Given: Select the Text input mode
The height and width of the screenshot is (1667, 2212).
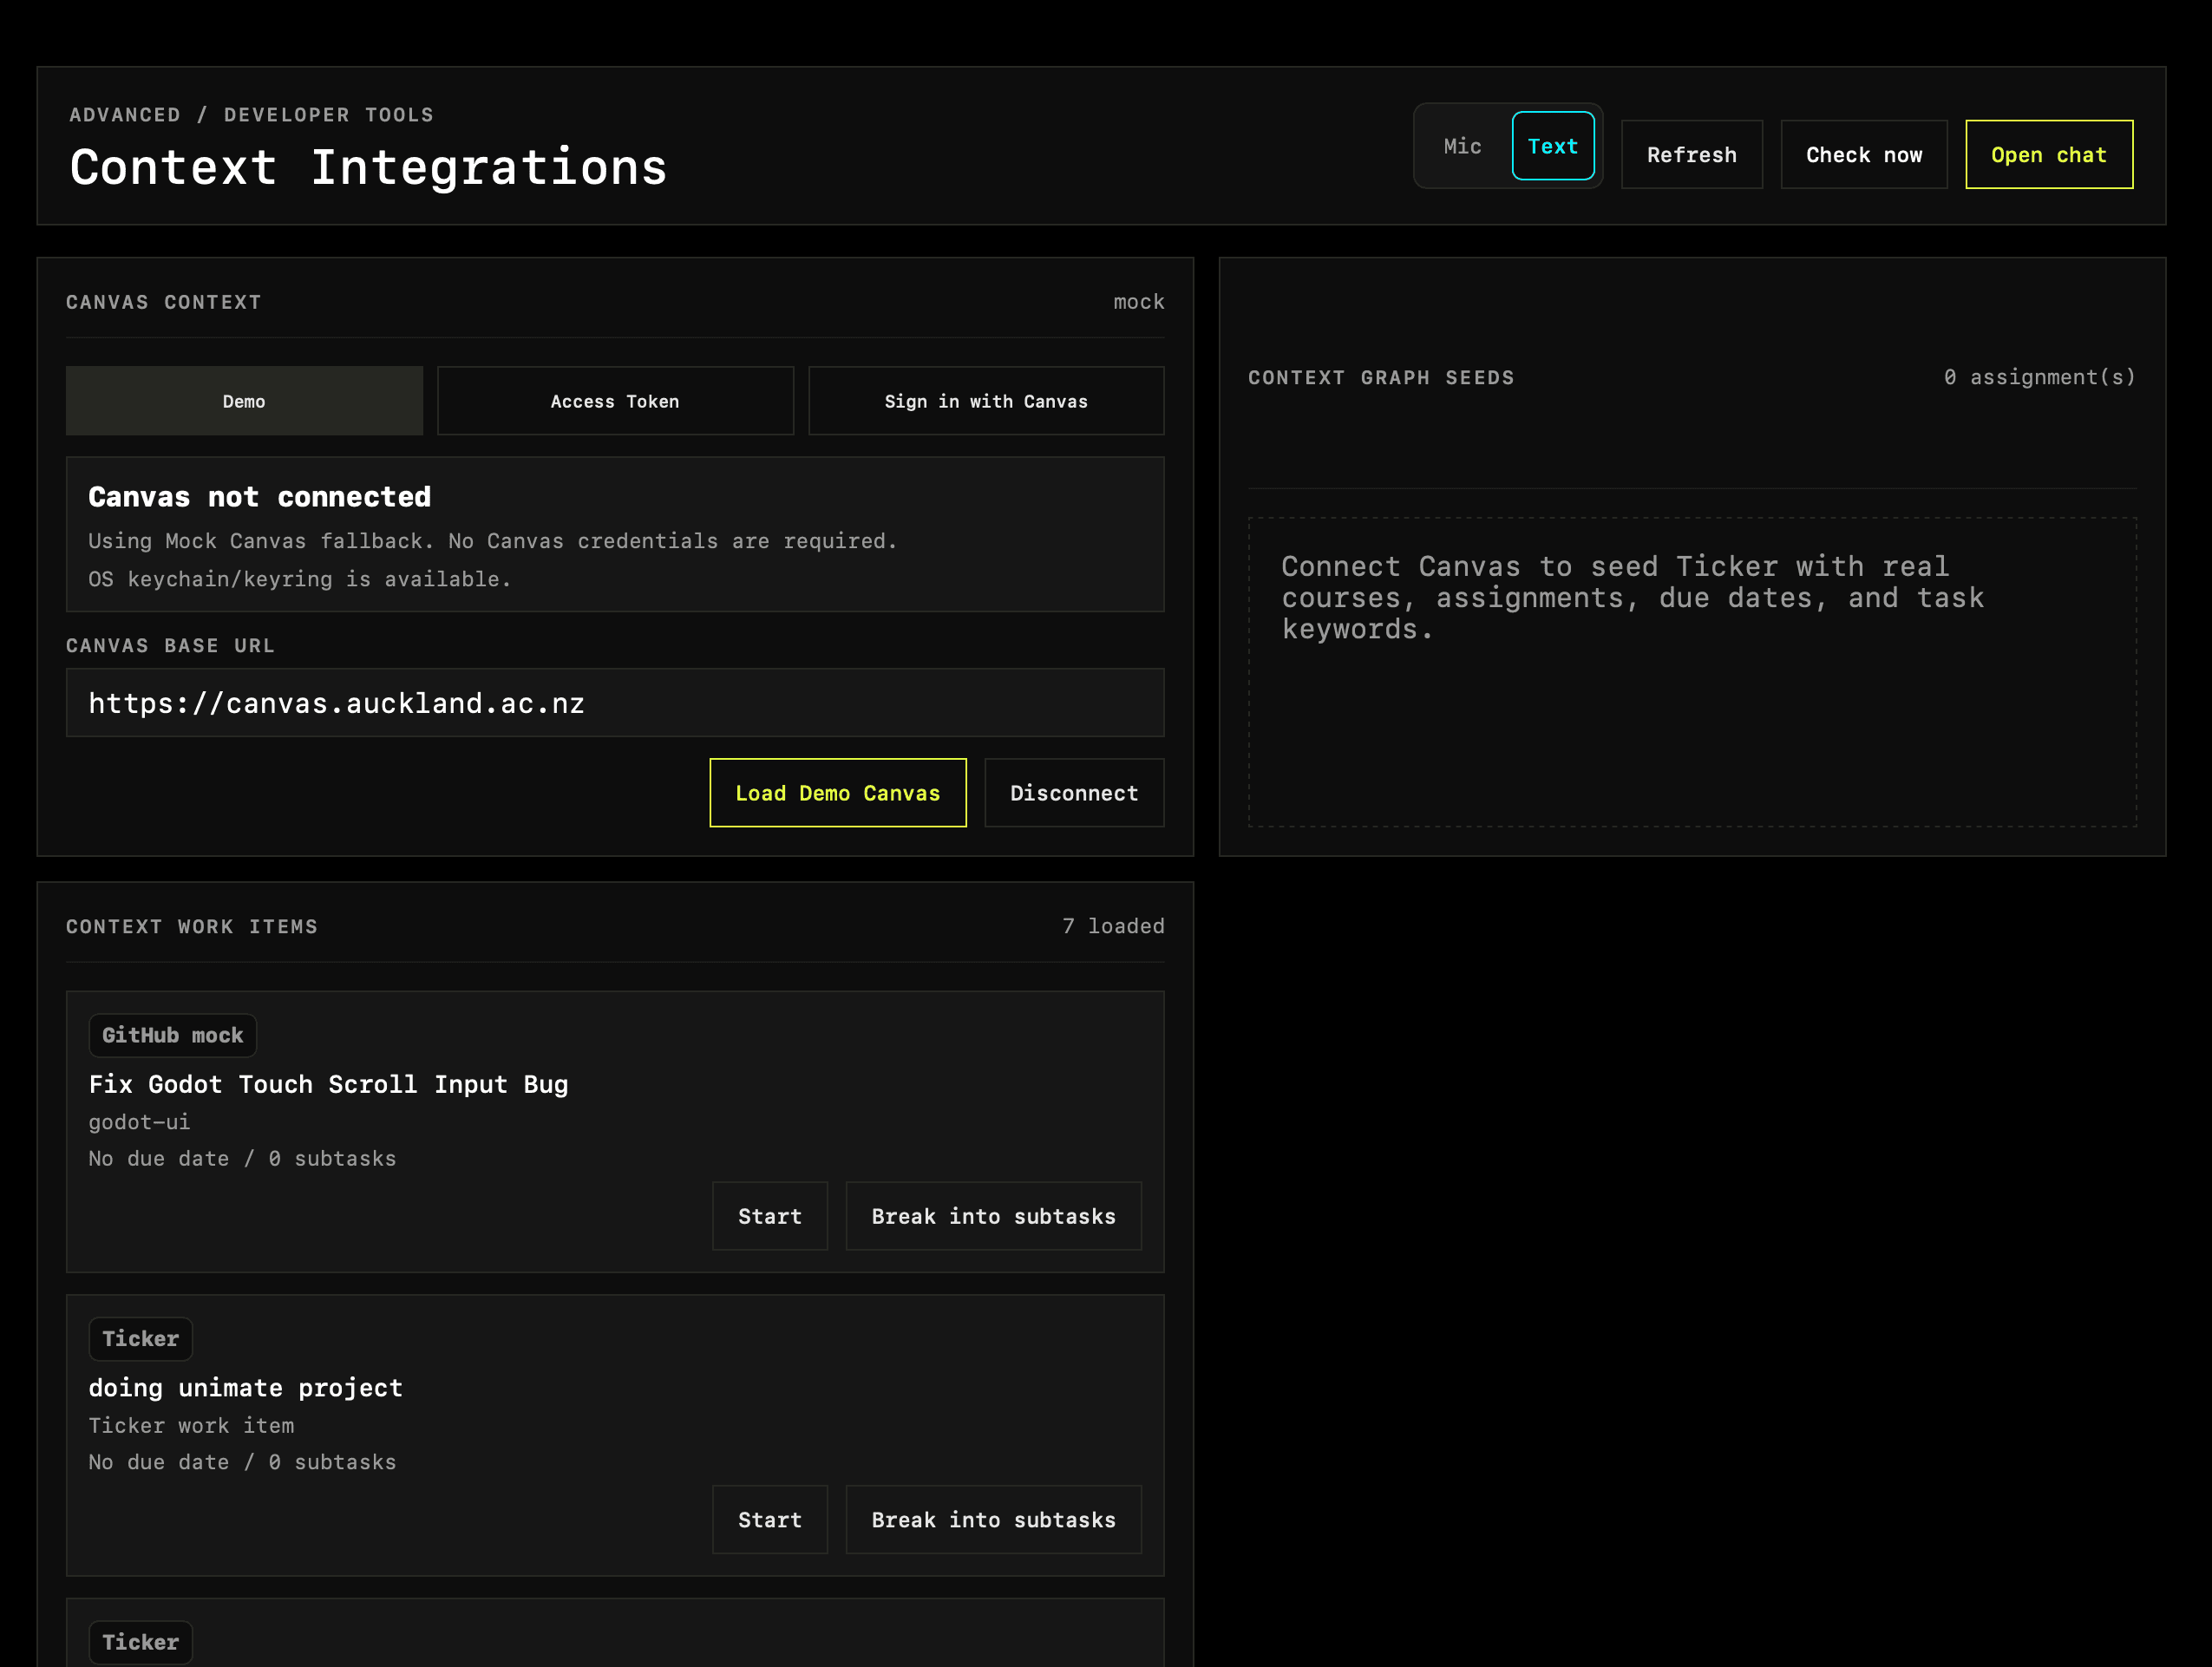Looking at the screenshot, I should [1552, 146].
